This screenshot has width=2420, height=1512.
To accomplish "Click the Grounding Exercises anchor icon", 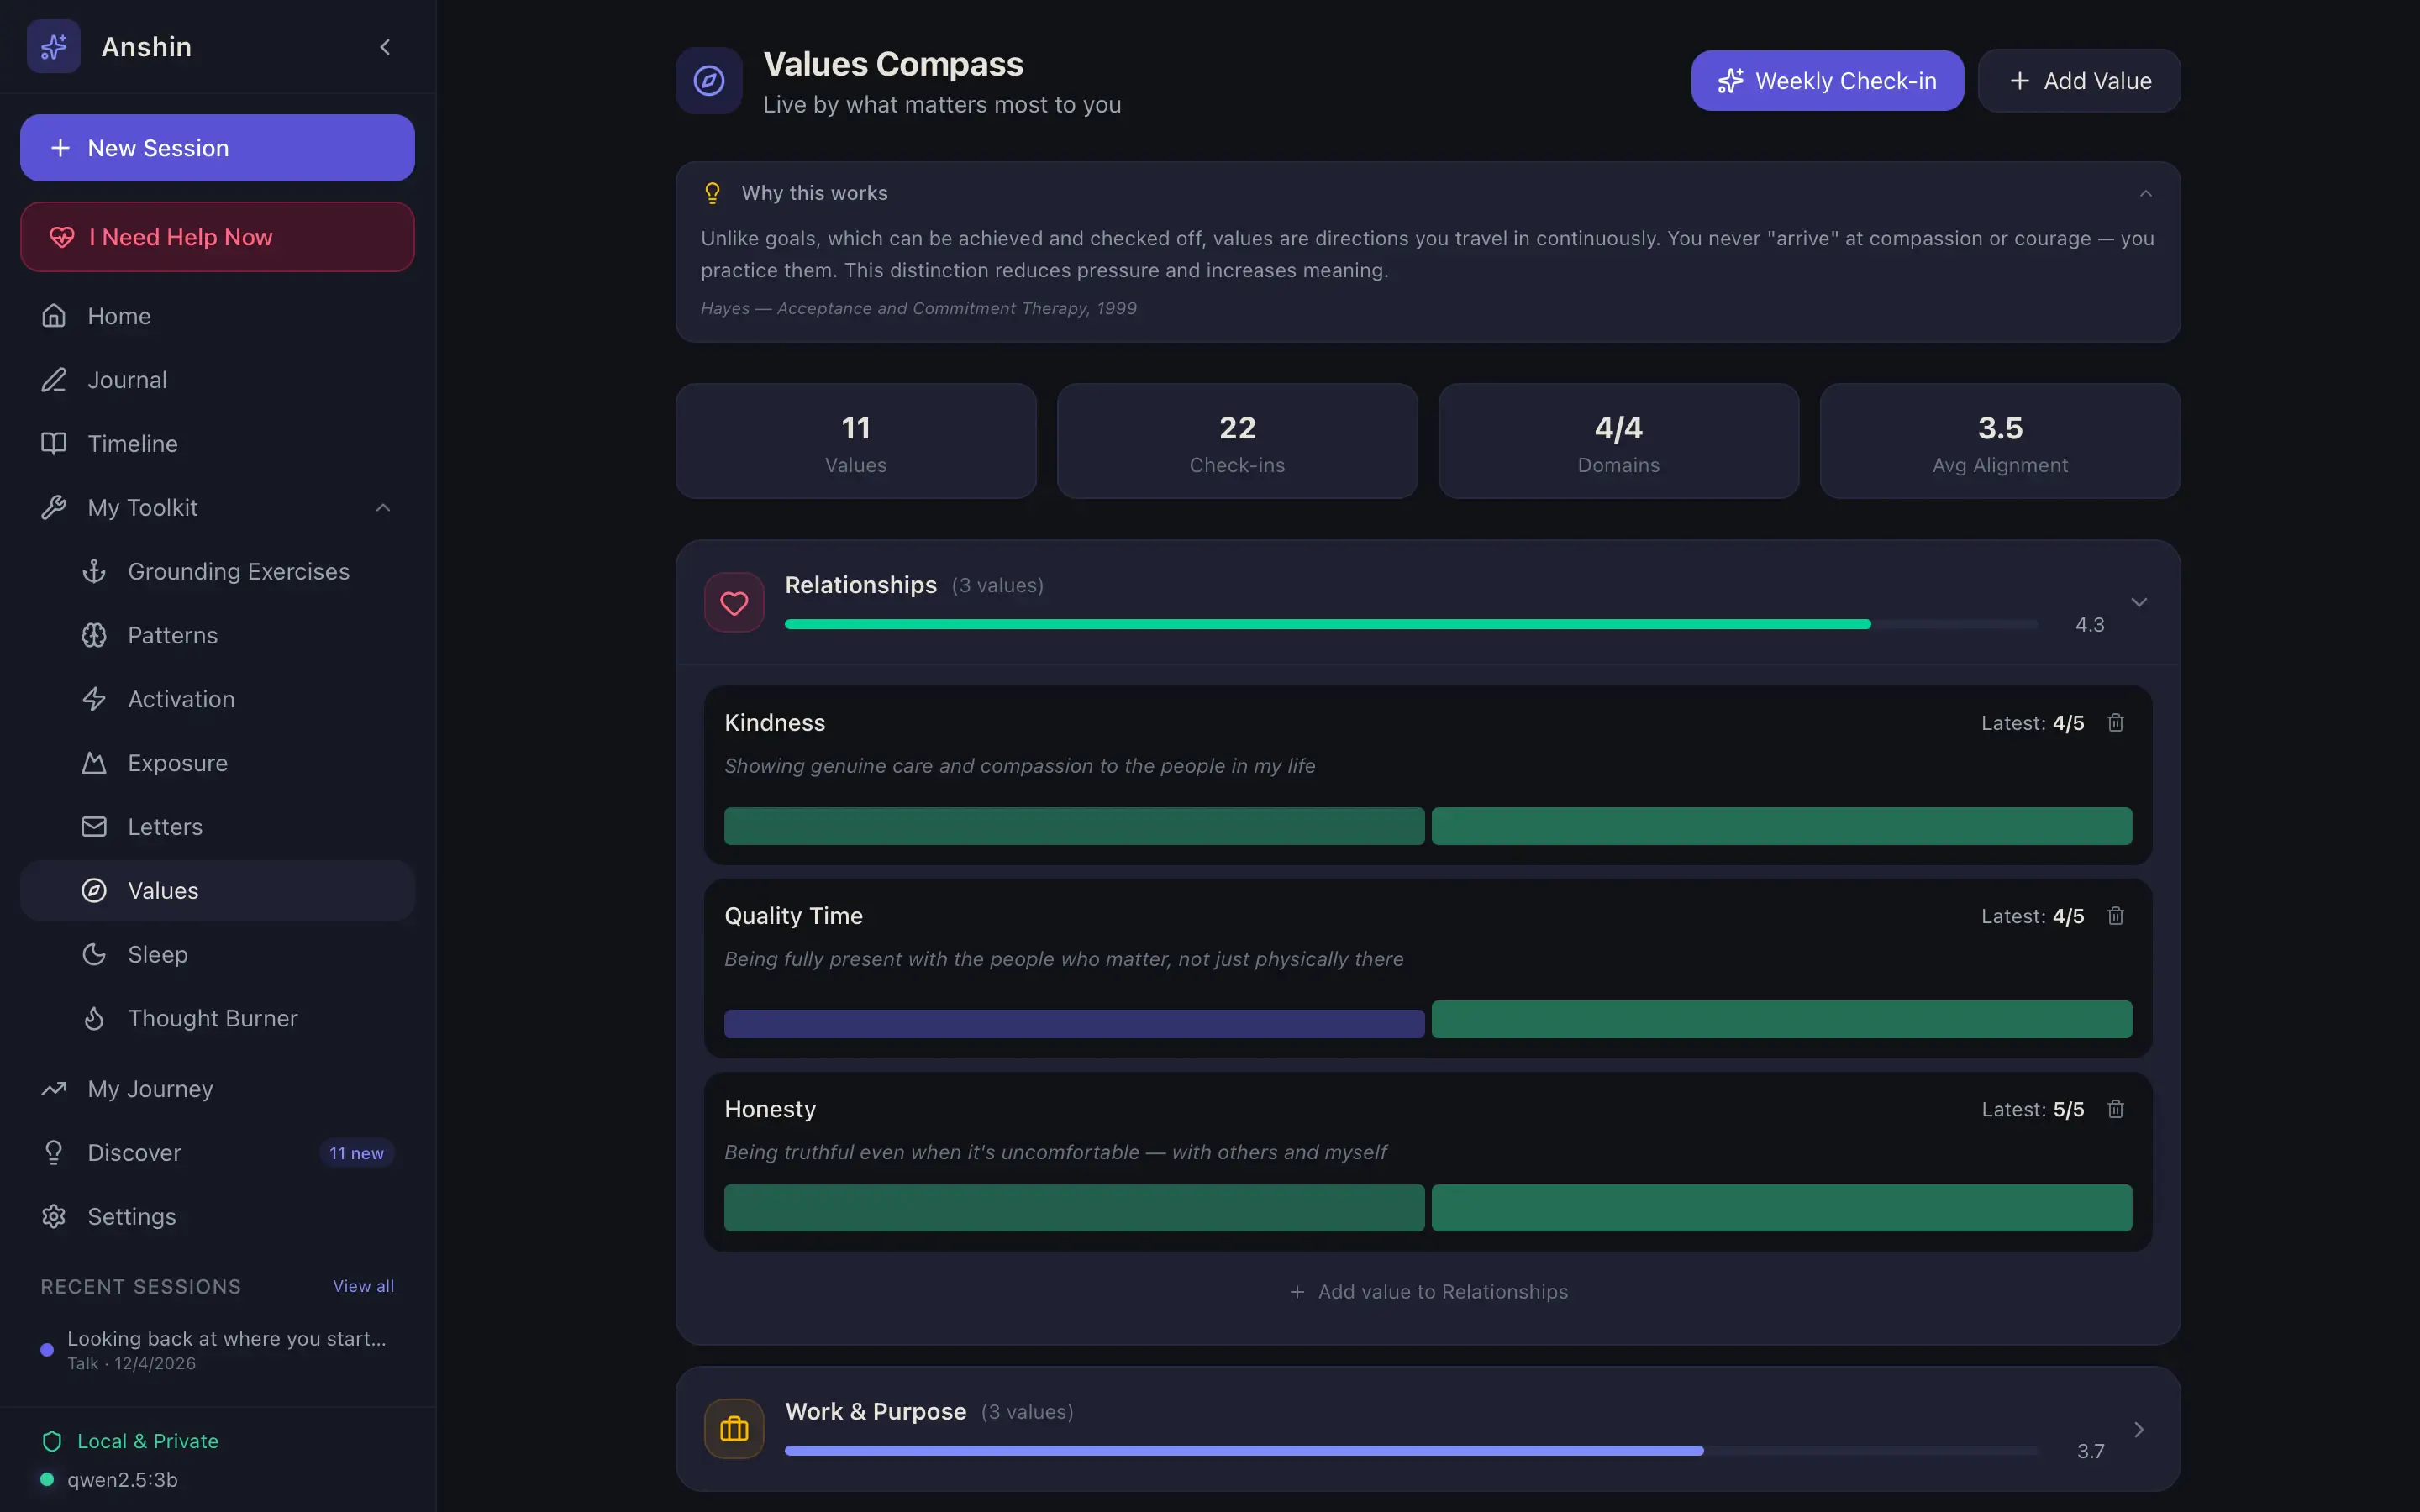I will 94,571.
